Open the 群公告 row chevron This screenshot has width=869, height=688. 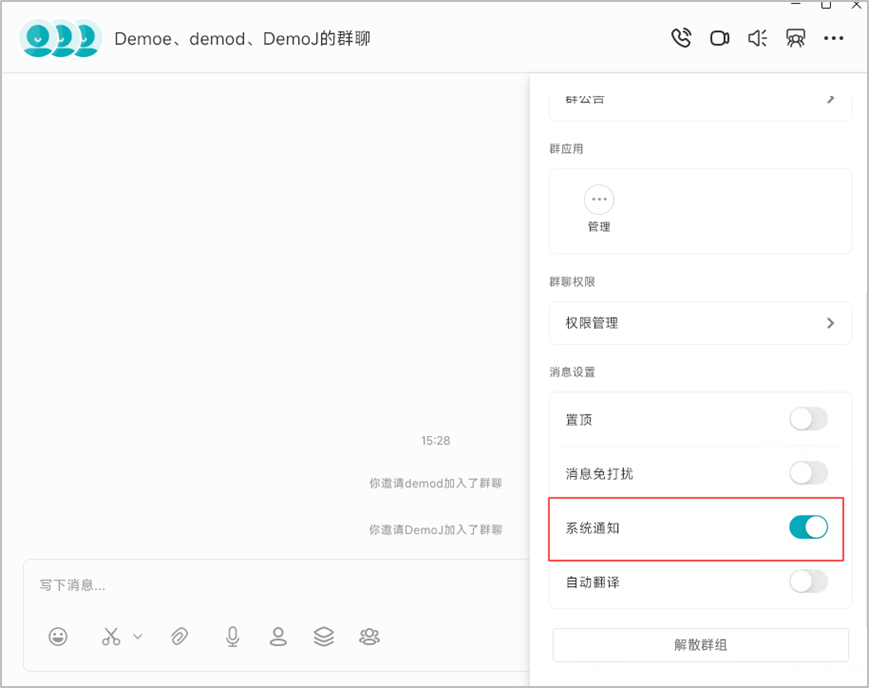(x=830, y=99)
